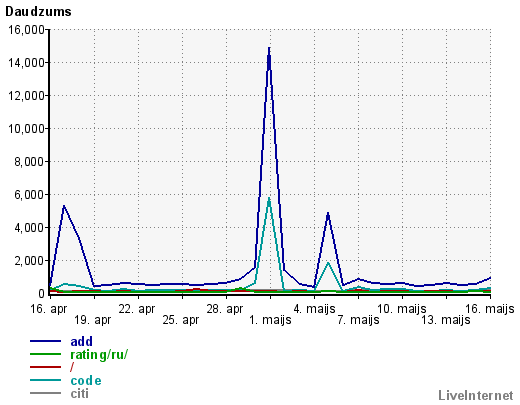Click the '22. apr' axis label
Viewport: 520px width, 405px height.
click(x=137, y=309)
